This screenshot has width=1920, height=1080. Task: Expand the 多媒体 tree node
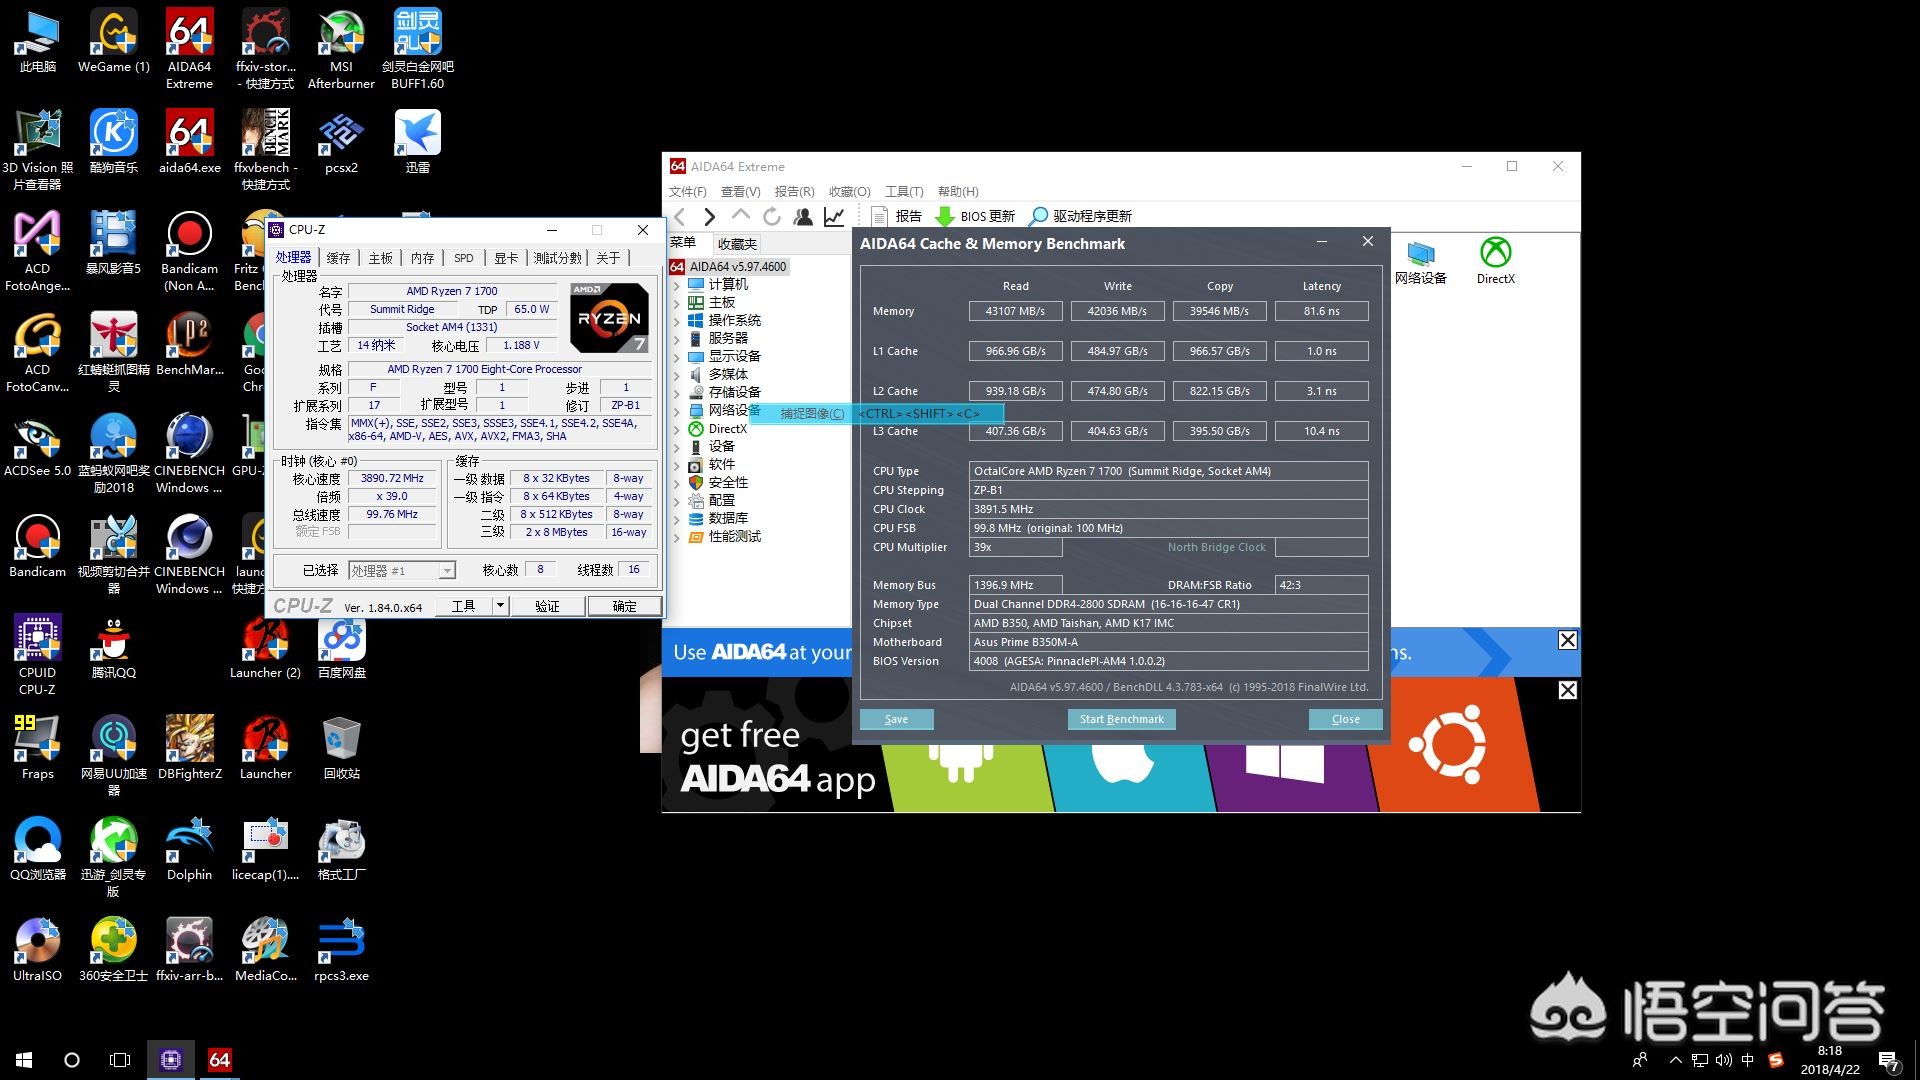click(677, 375)
